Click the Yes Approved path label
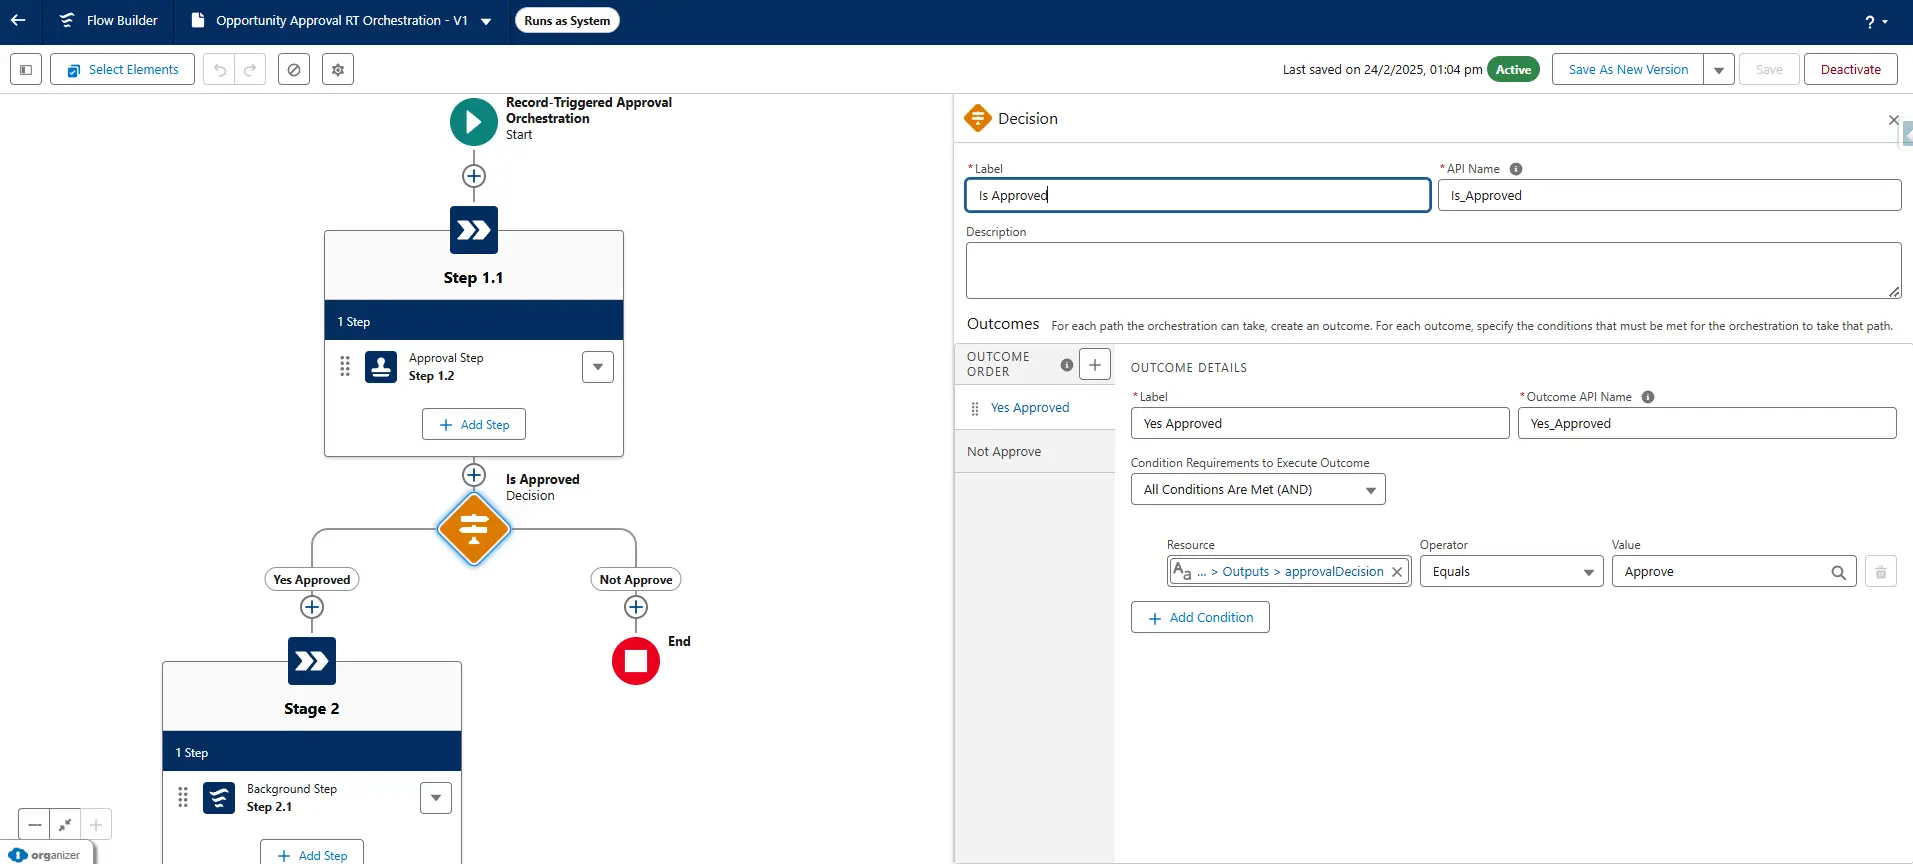Image resolution: width=1913 pixels, height=864 pixels. point(312,580)
